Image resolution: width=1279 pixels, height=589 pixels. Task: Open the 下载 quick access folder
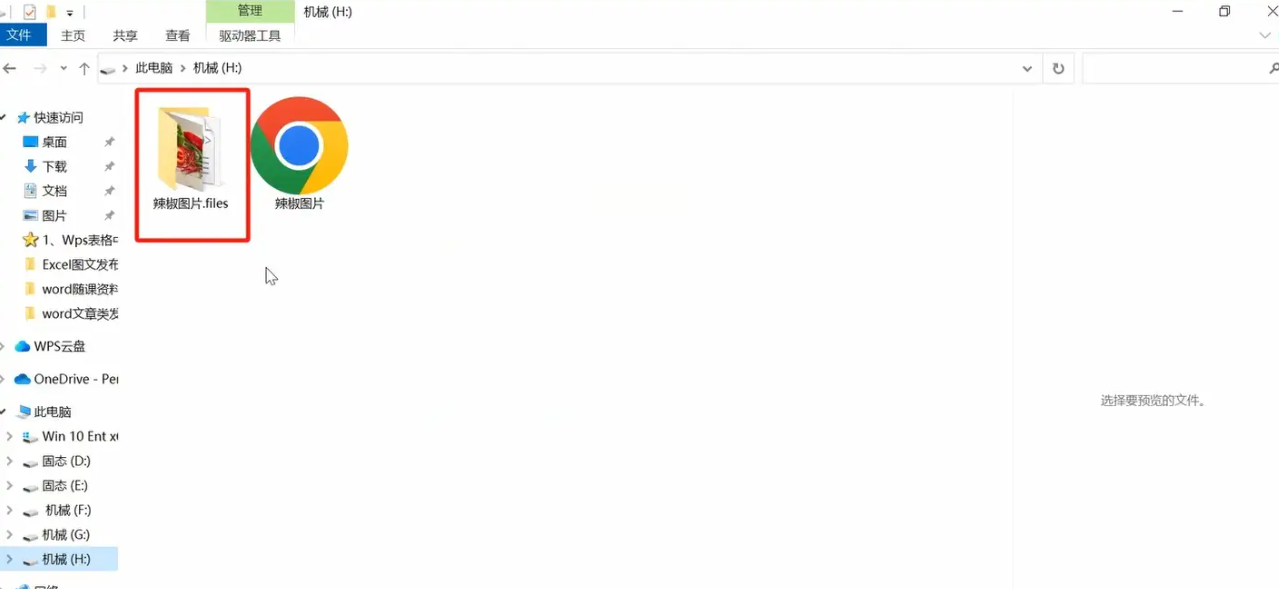pyautogui.click(x=54, y=166)
